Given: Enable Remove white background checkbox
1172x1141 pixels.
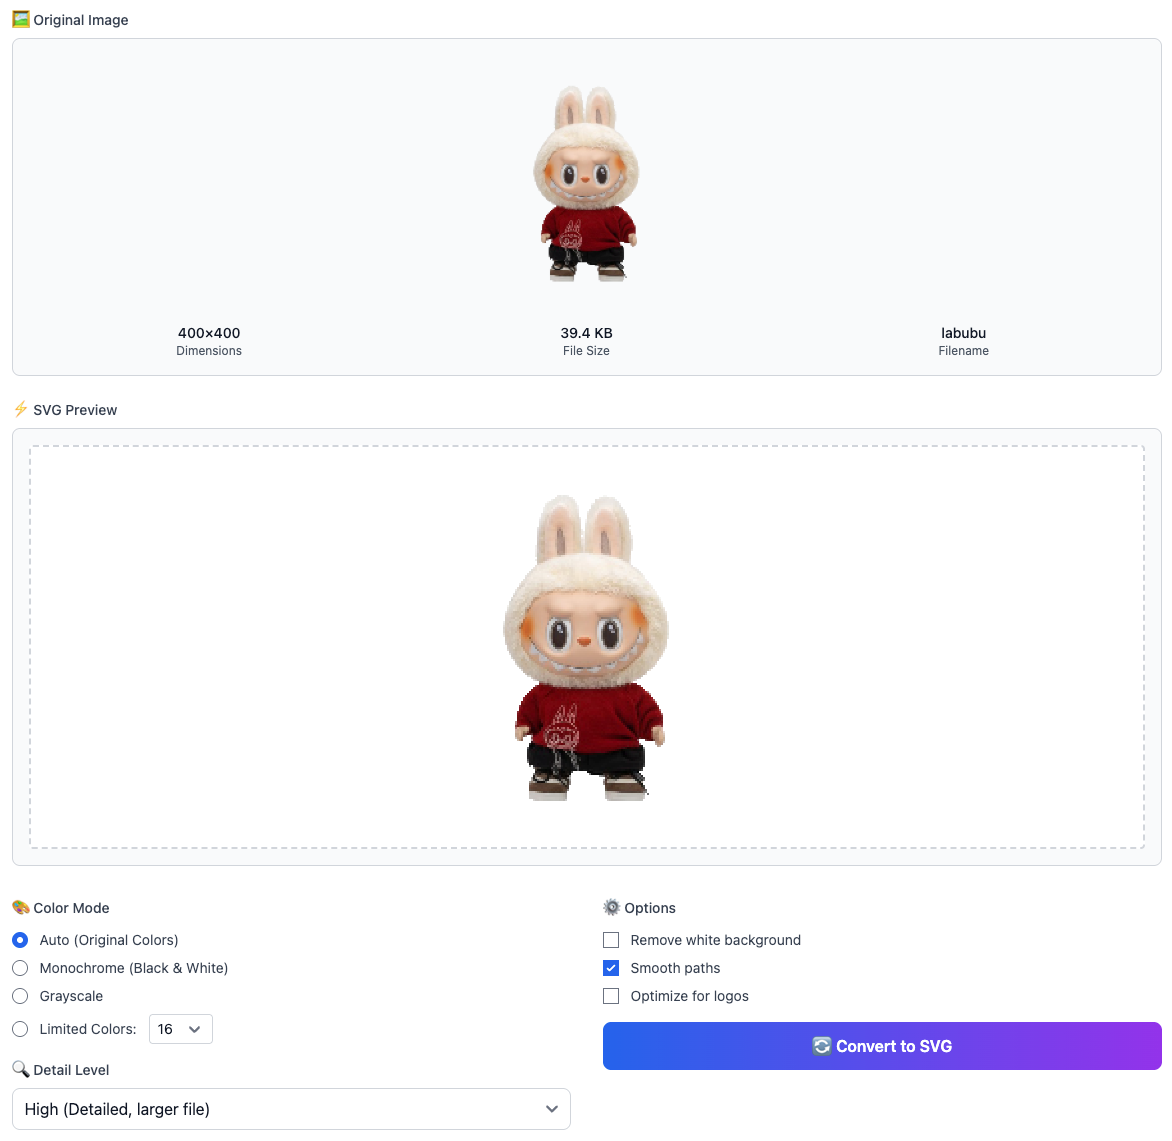Looking at the screenshot, I should coord(611,940).
